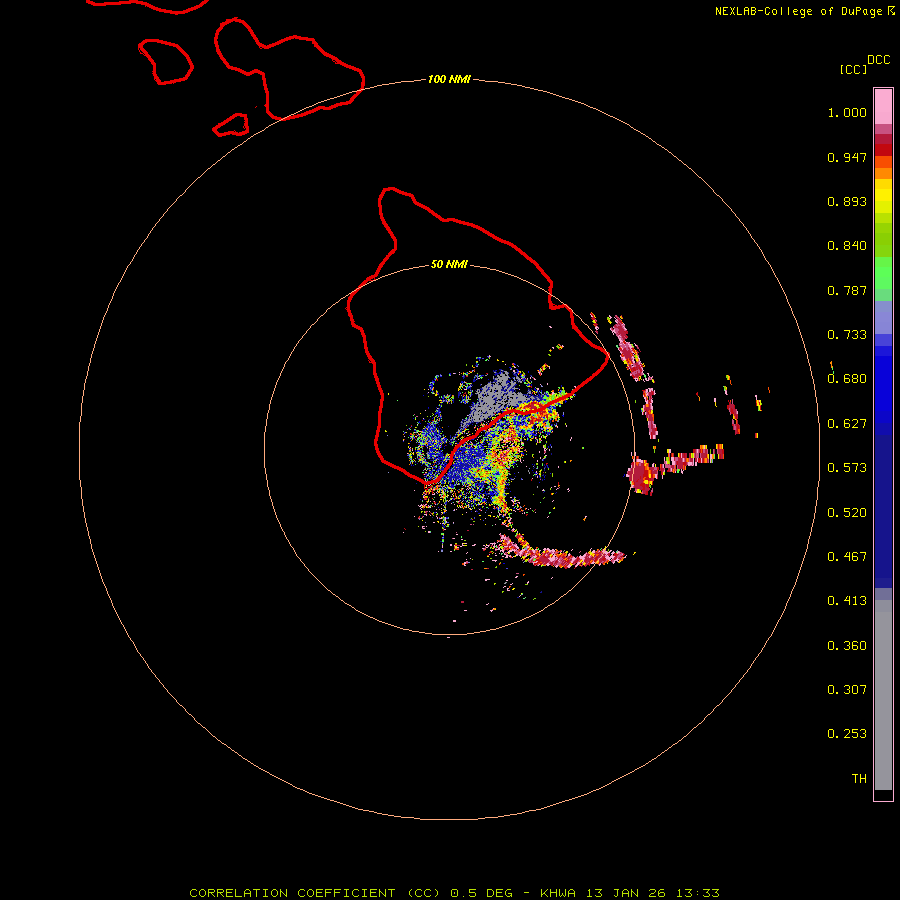
Task: Pick the light pink swatch beside 1.000
Action: pyautogui.click(x=883, y=107)
